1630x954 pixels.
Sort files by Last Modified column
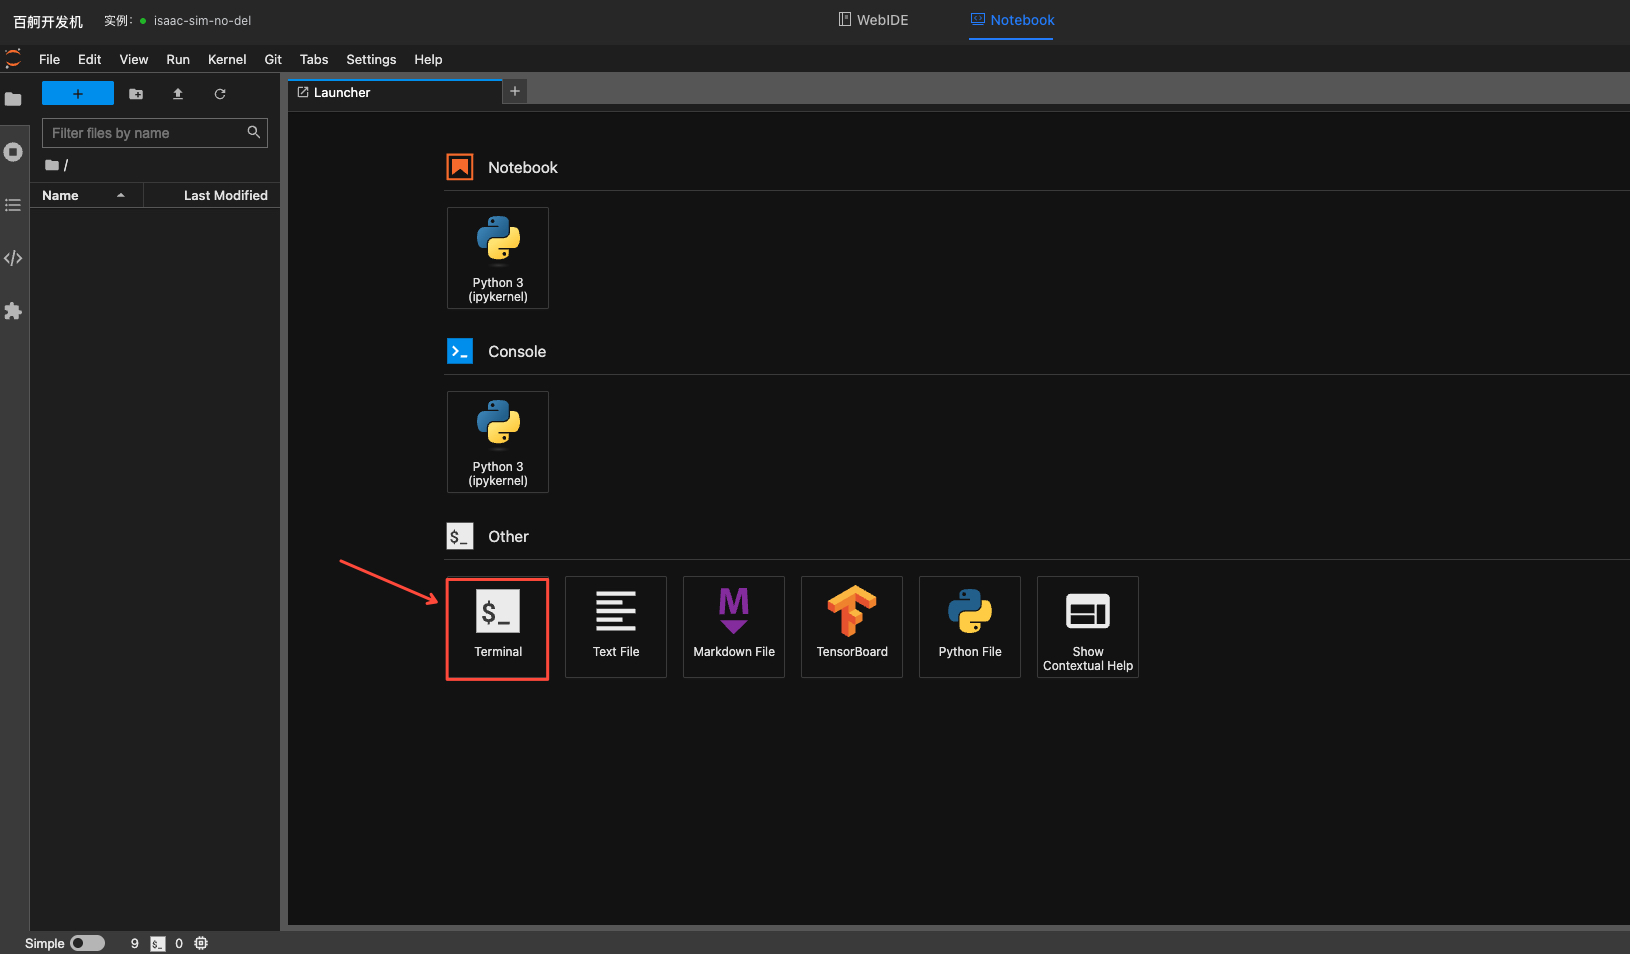pos(225,196)
